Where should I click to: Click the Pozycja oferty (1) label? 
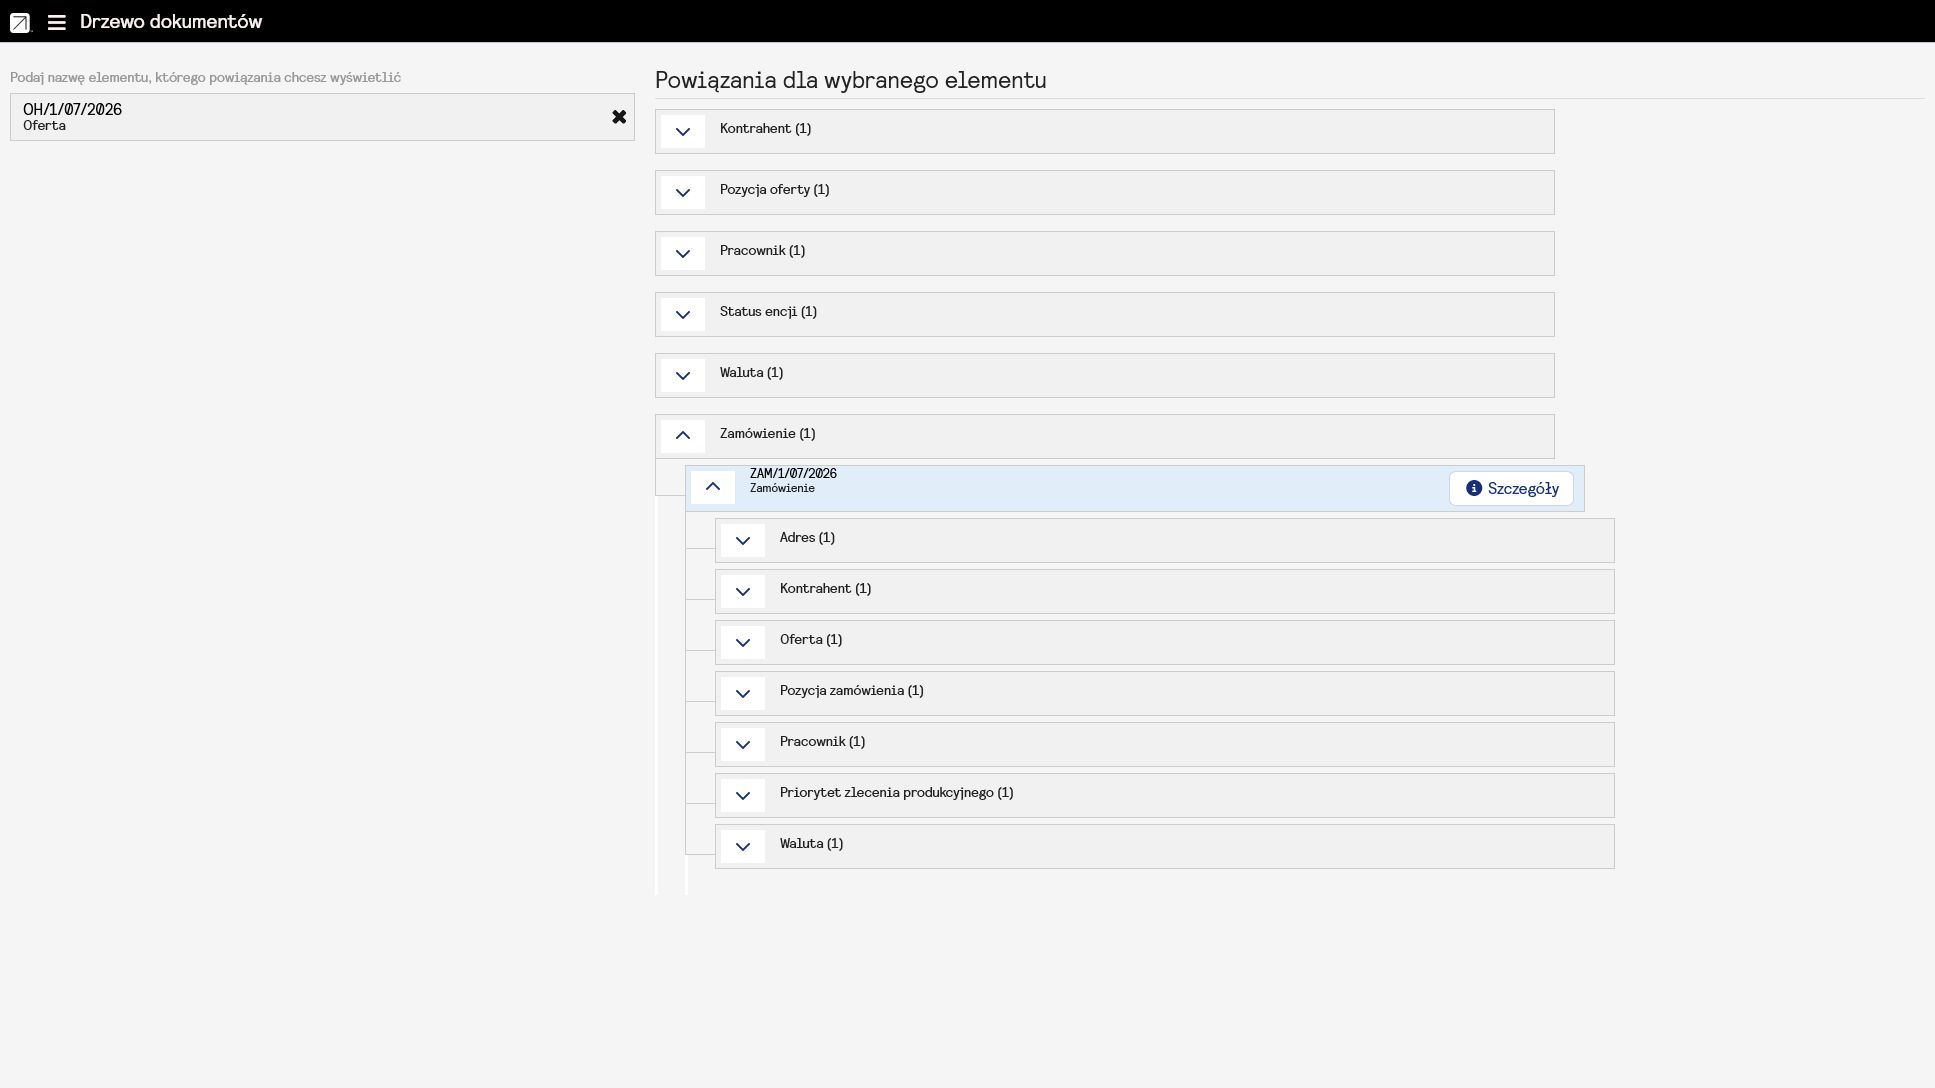point(774,190)
